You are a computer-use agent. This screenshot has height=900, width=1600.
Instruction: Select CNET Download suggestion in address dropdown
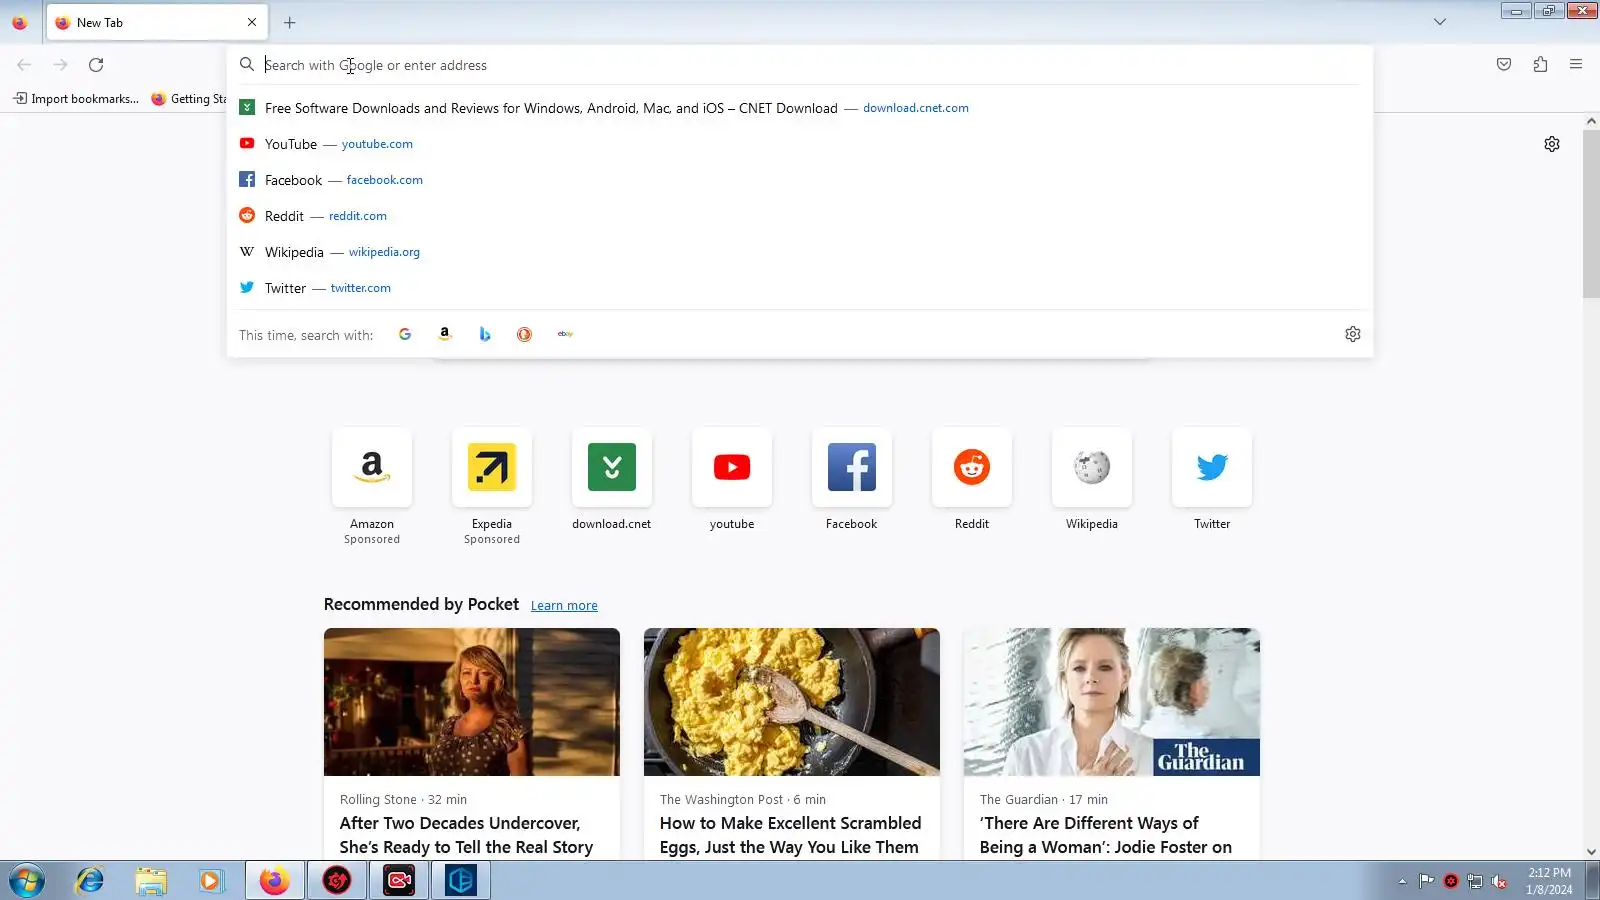coord(800,108)
